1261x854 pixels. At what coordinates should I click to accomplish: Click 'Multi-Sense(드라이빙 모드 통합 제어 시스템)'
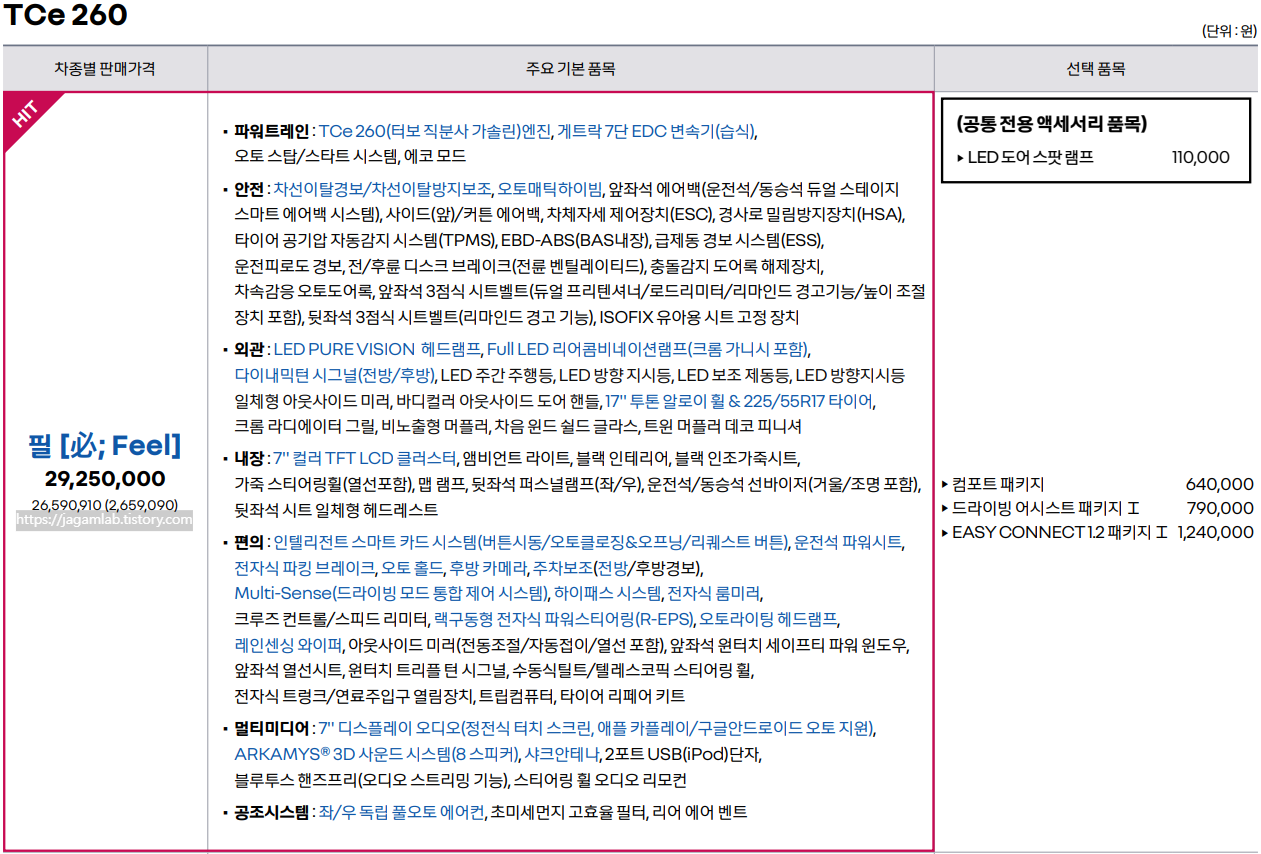click(391, 593)
